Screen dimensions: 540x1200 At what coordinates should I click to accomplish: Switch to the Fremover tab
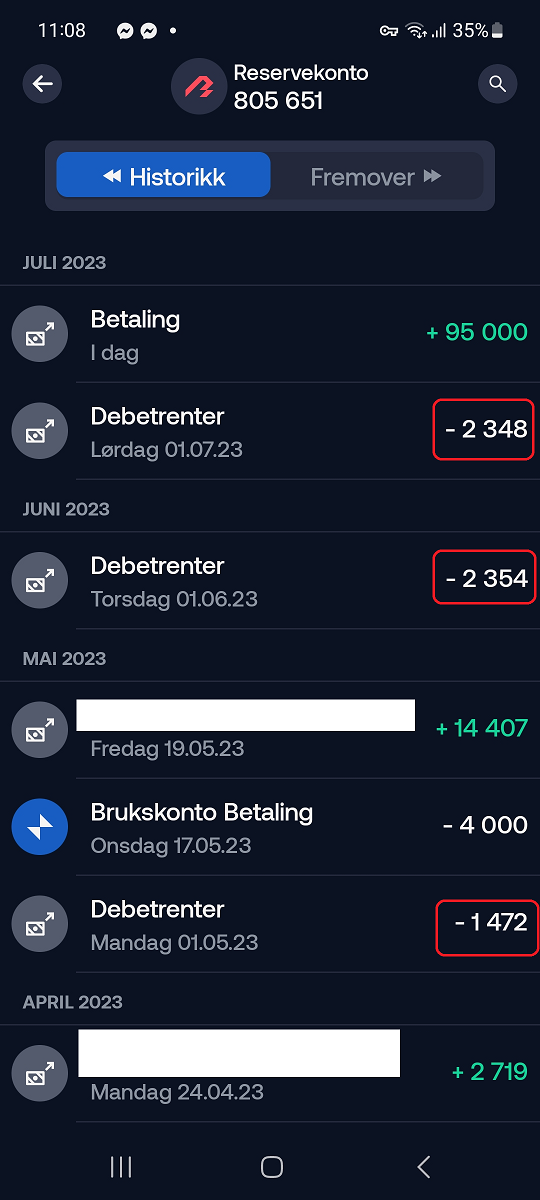click(x=377, y=177)
